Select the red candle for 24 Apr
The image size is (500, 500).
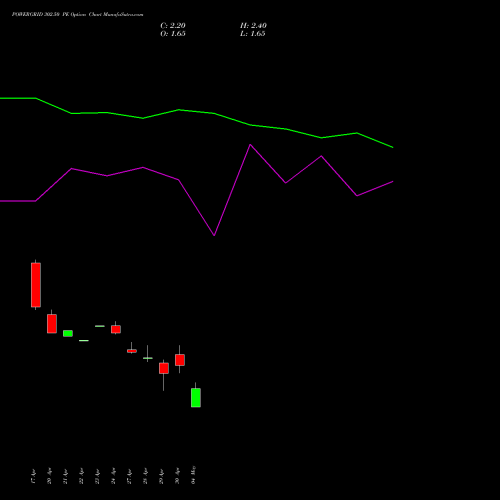pos(116,329)
